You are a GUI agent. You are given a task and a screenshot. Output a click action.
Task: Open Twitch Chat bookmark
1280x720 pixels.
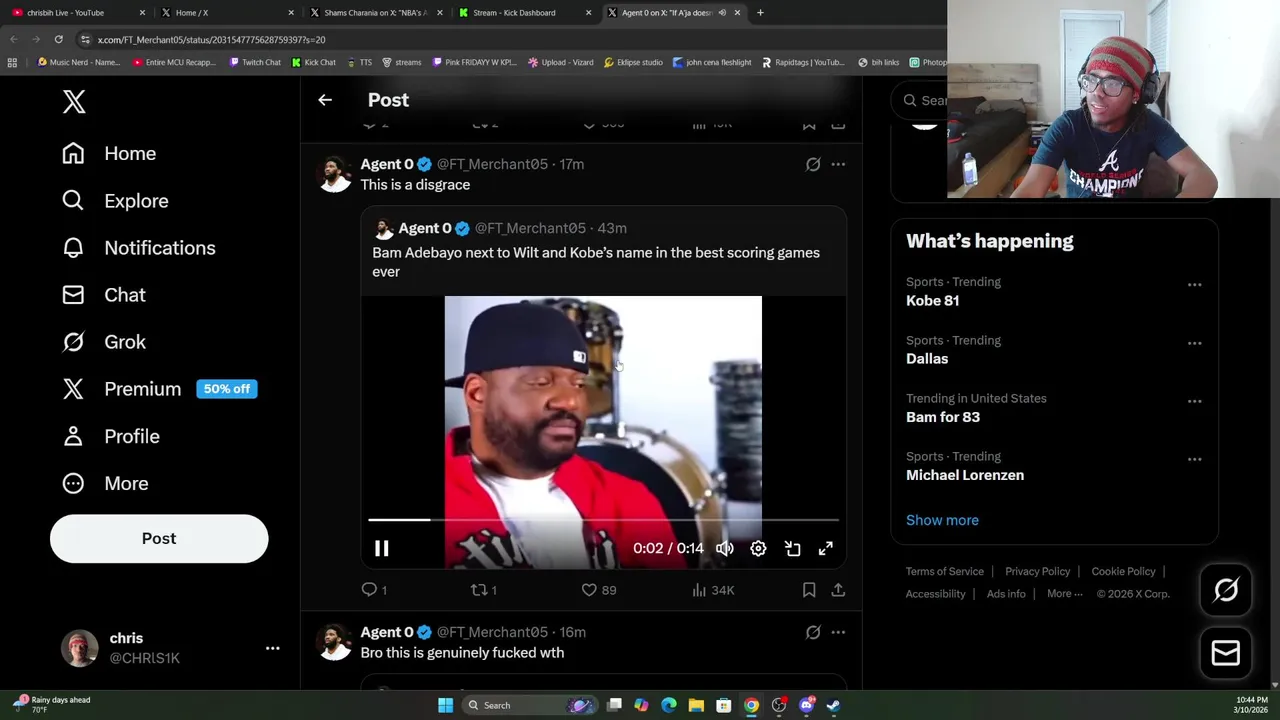(x=254, y=62)
